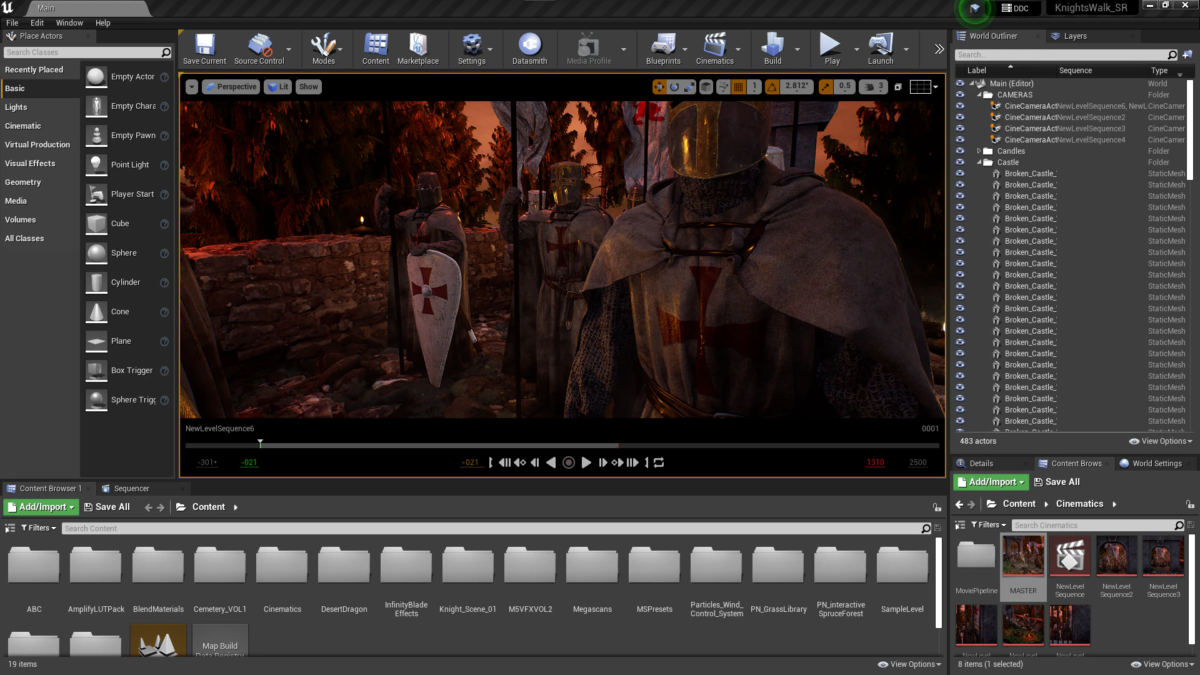Select the Box Trigger actor icon
This screenshot has height=675, width=1200.
[96, 371]
